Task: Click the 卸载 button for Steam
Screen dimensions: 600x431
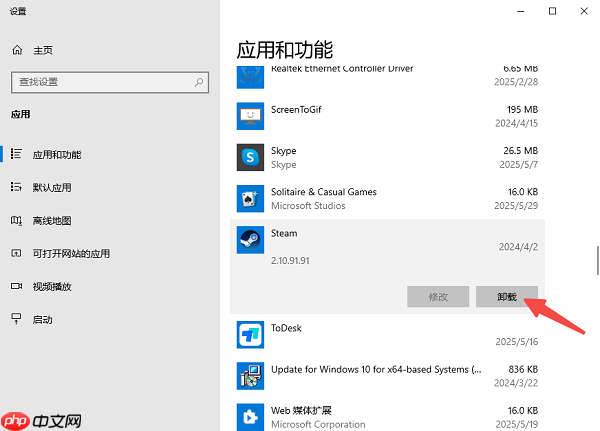Action: point(507,297)
